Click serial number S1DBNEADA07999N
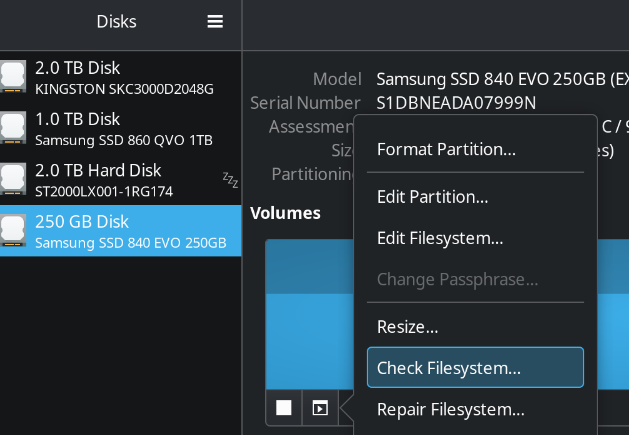 (456, 103)
